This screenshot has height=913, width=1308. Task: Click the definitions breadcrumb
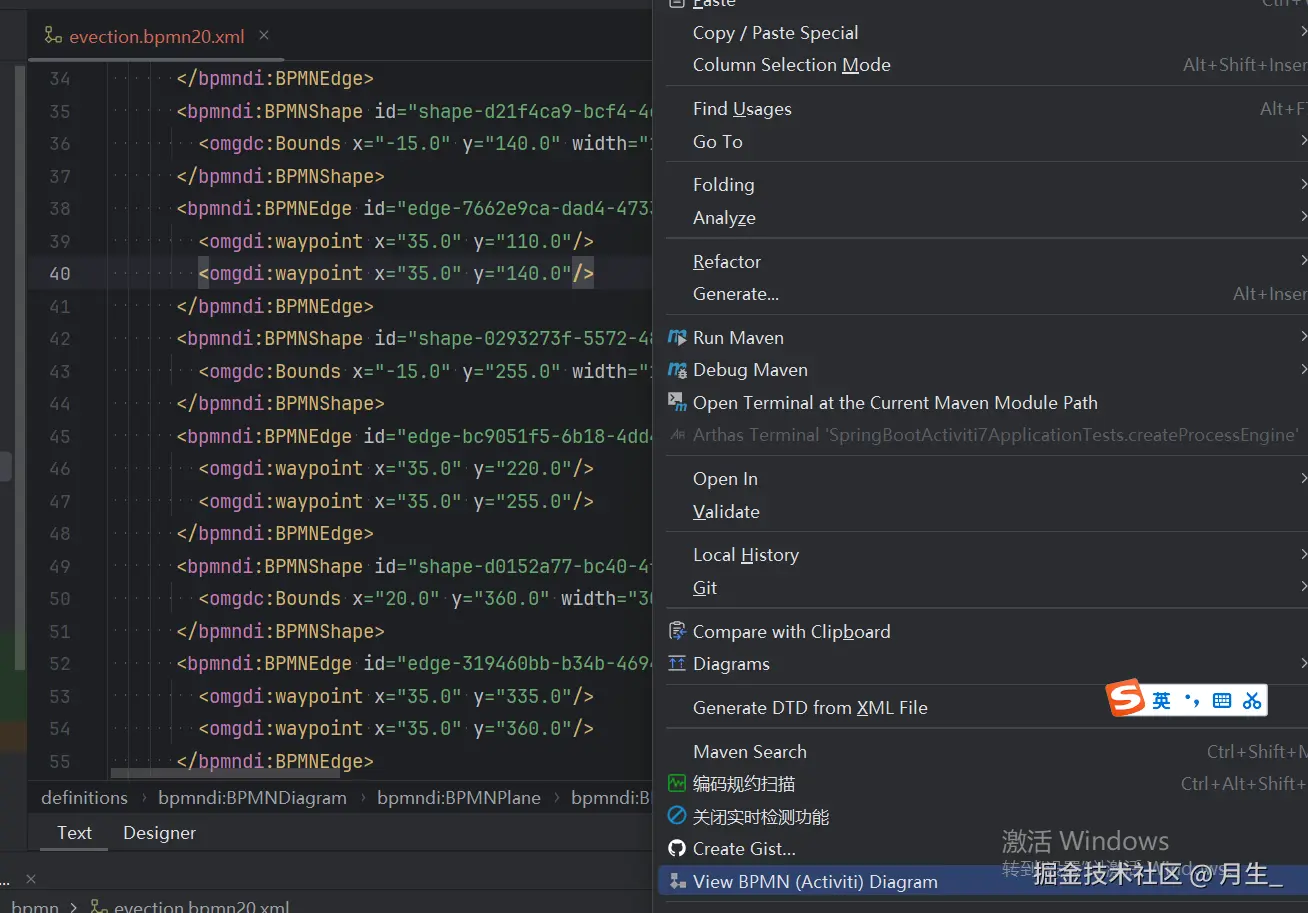coord(84,798)
